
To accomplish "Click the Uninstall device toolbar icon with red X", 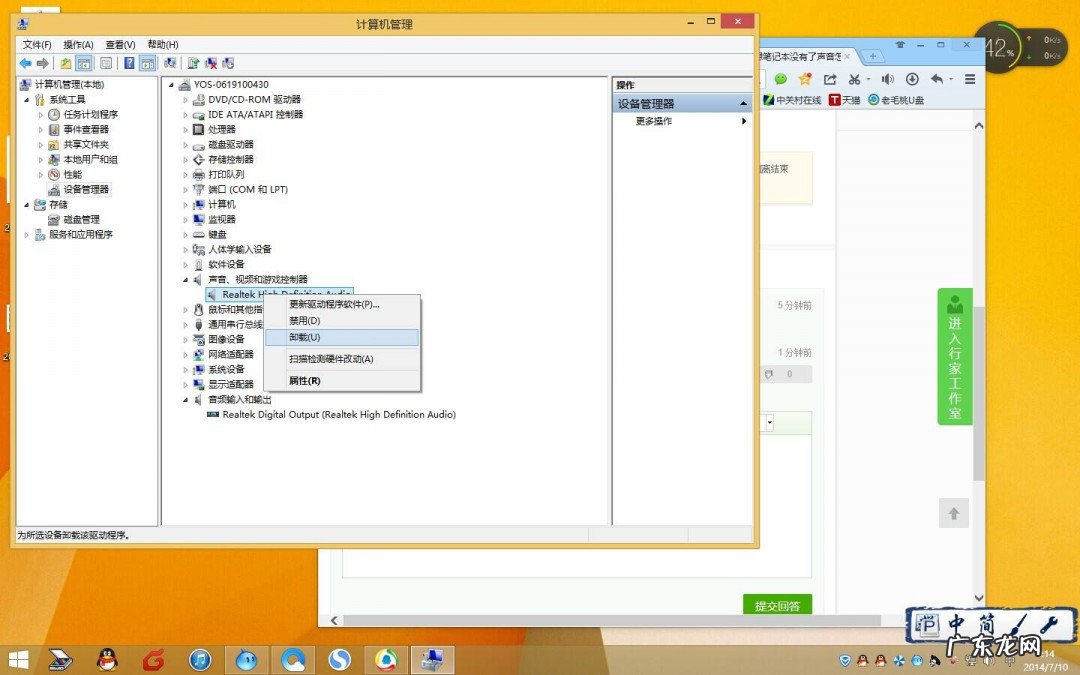I will (x=211, y=63).
